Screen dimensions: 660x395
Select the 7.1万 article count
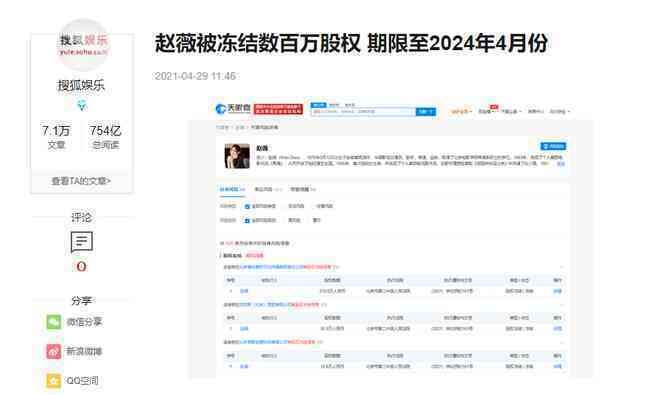(x=56, y=131)
